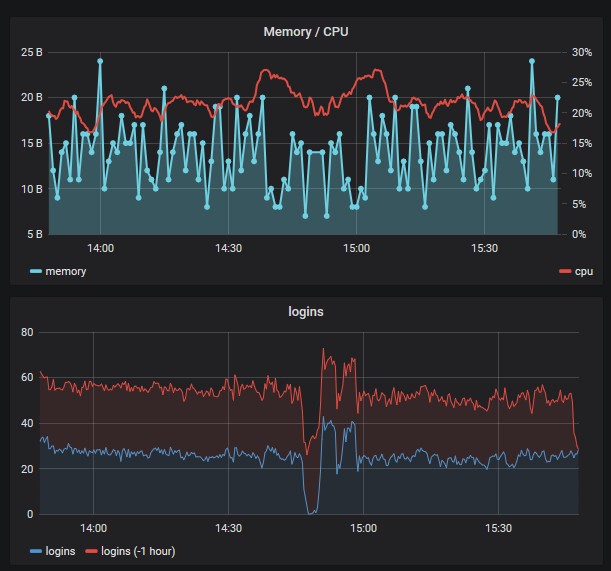This screenshot has width=611, height=571.
Task: Toggle the cpu series legend label
Action: click(583, 271)
